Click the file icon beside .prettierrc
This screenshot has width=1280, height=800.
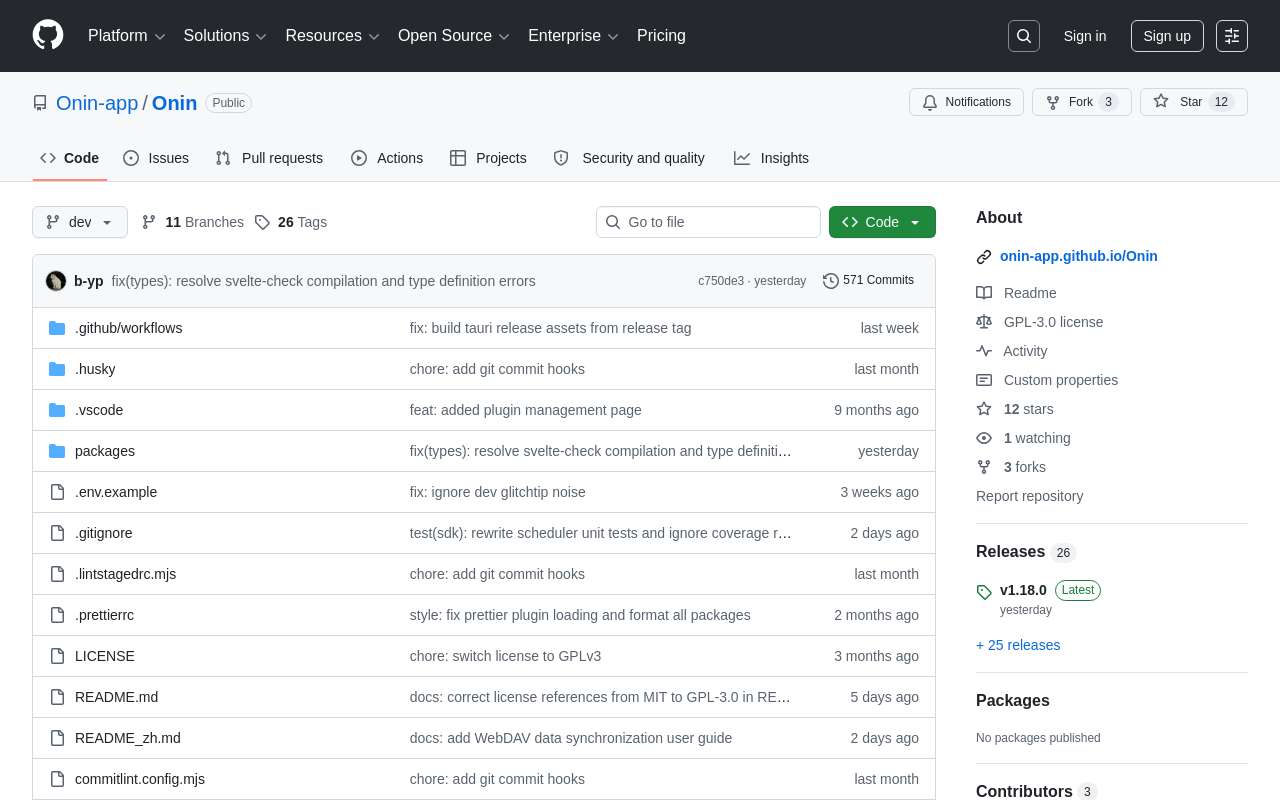pos(57,615)
